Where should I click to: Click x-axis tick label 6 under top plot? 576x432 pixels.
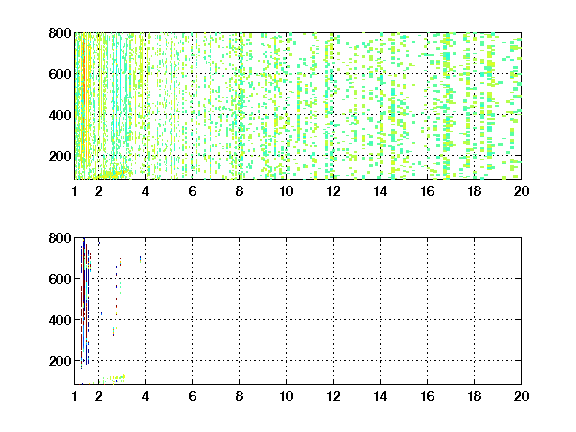point(192,191)
